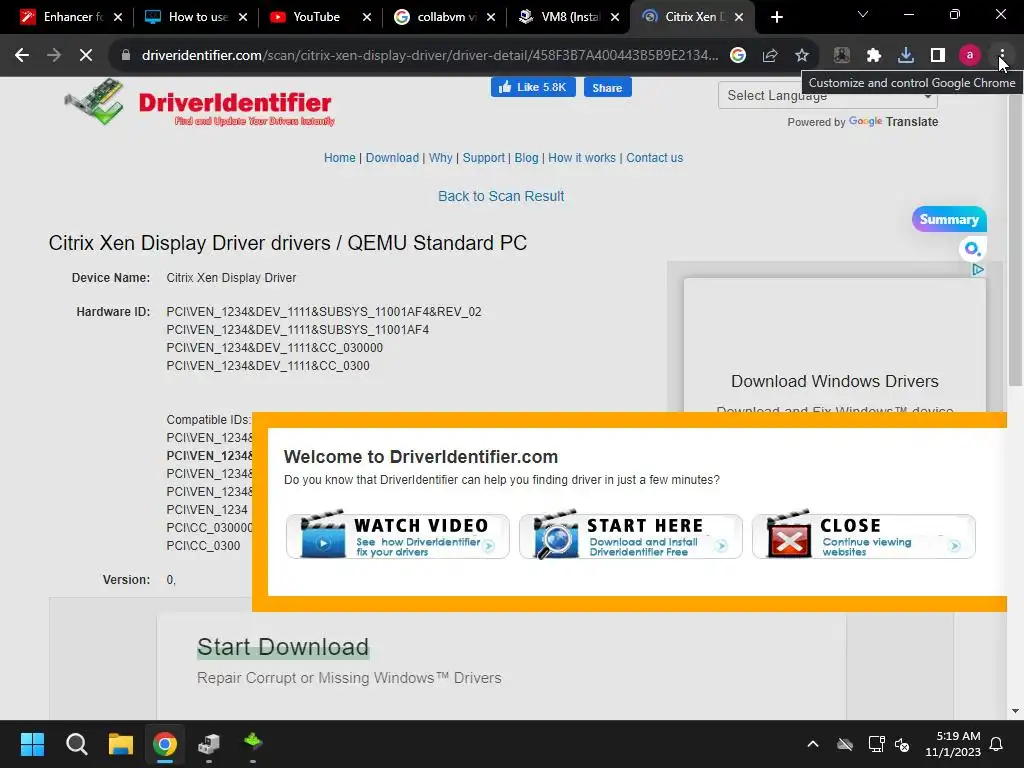The width and height of the screenshot is (1024, 768).
Task: Click the AdChoices triangle icon
Action: pos(978,270)
